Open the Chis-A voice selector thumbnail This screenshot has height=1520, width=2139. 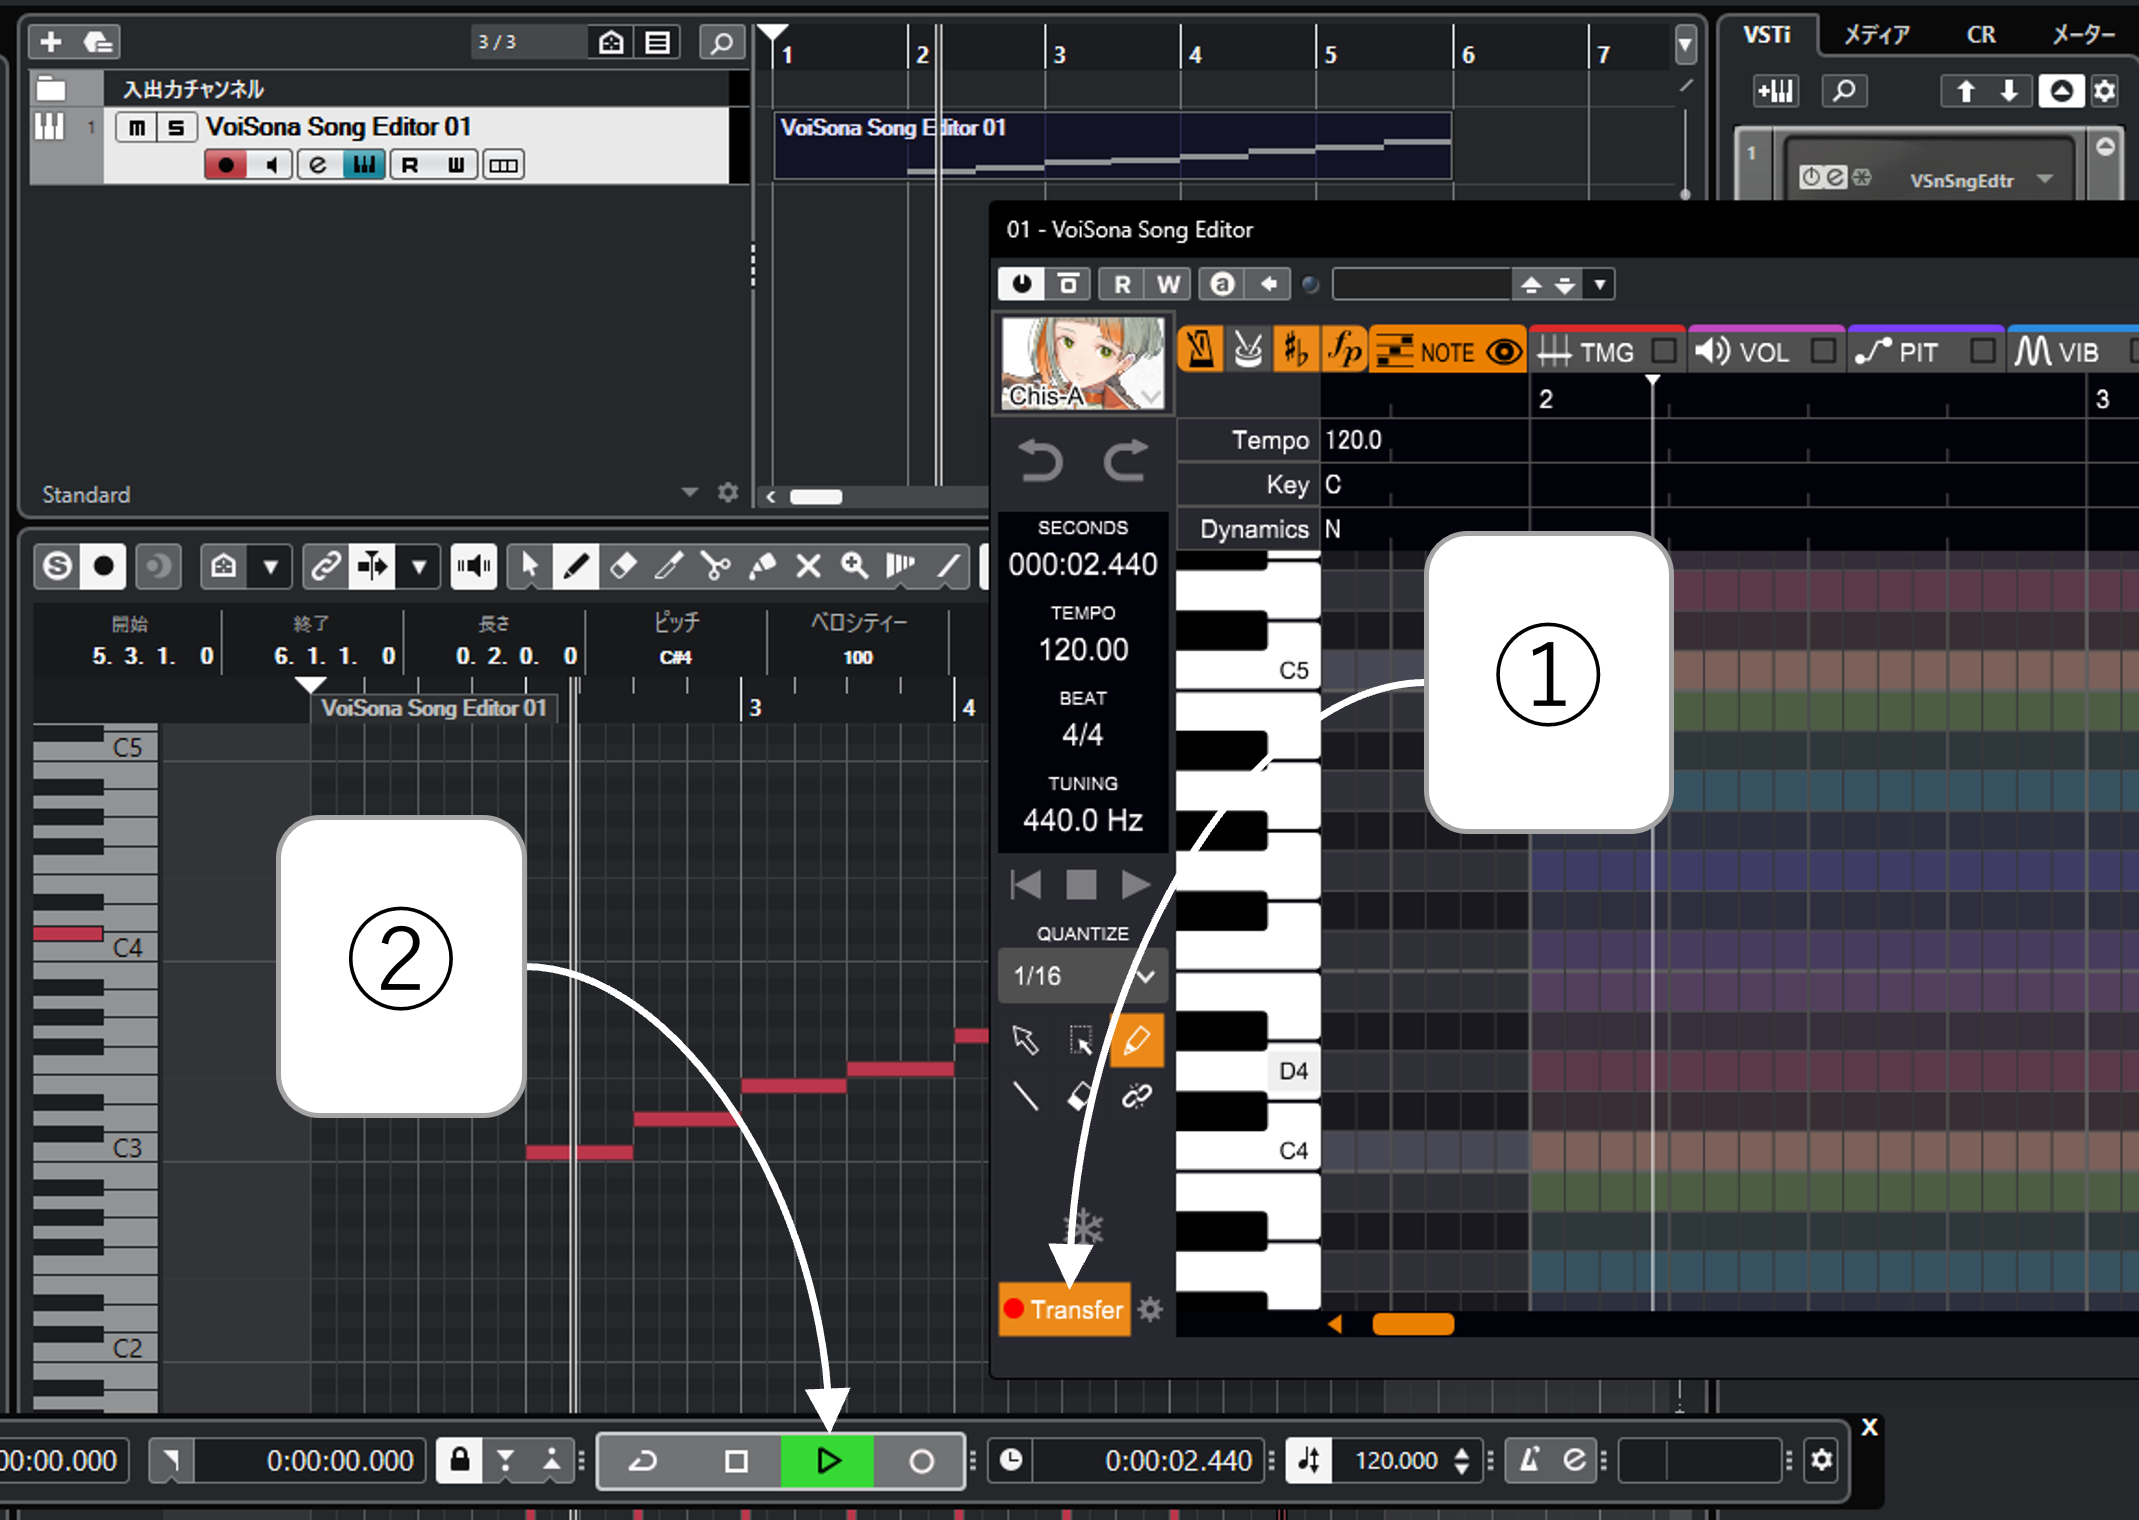[1084, 364]
